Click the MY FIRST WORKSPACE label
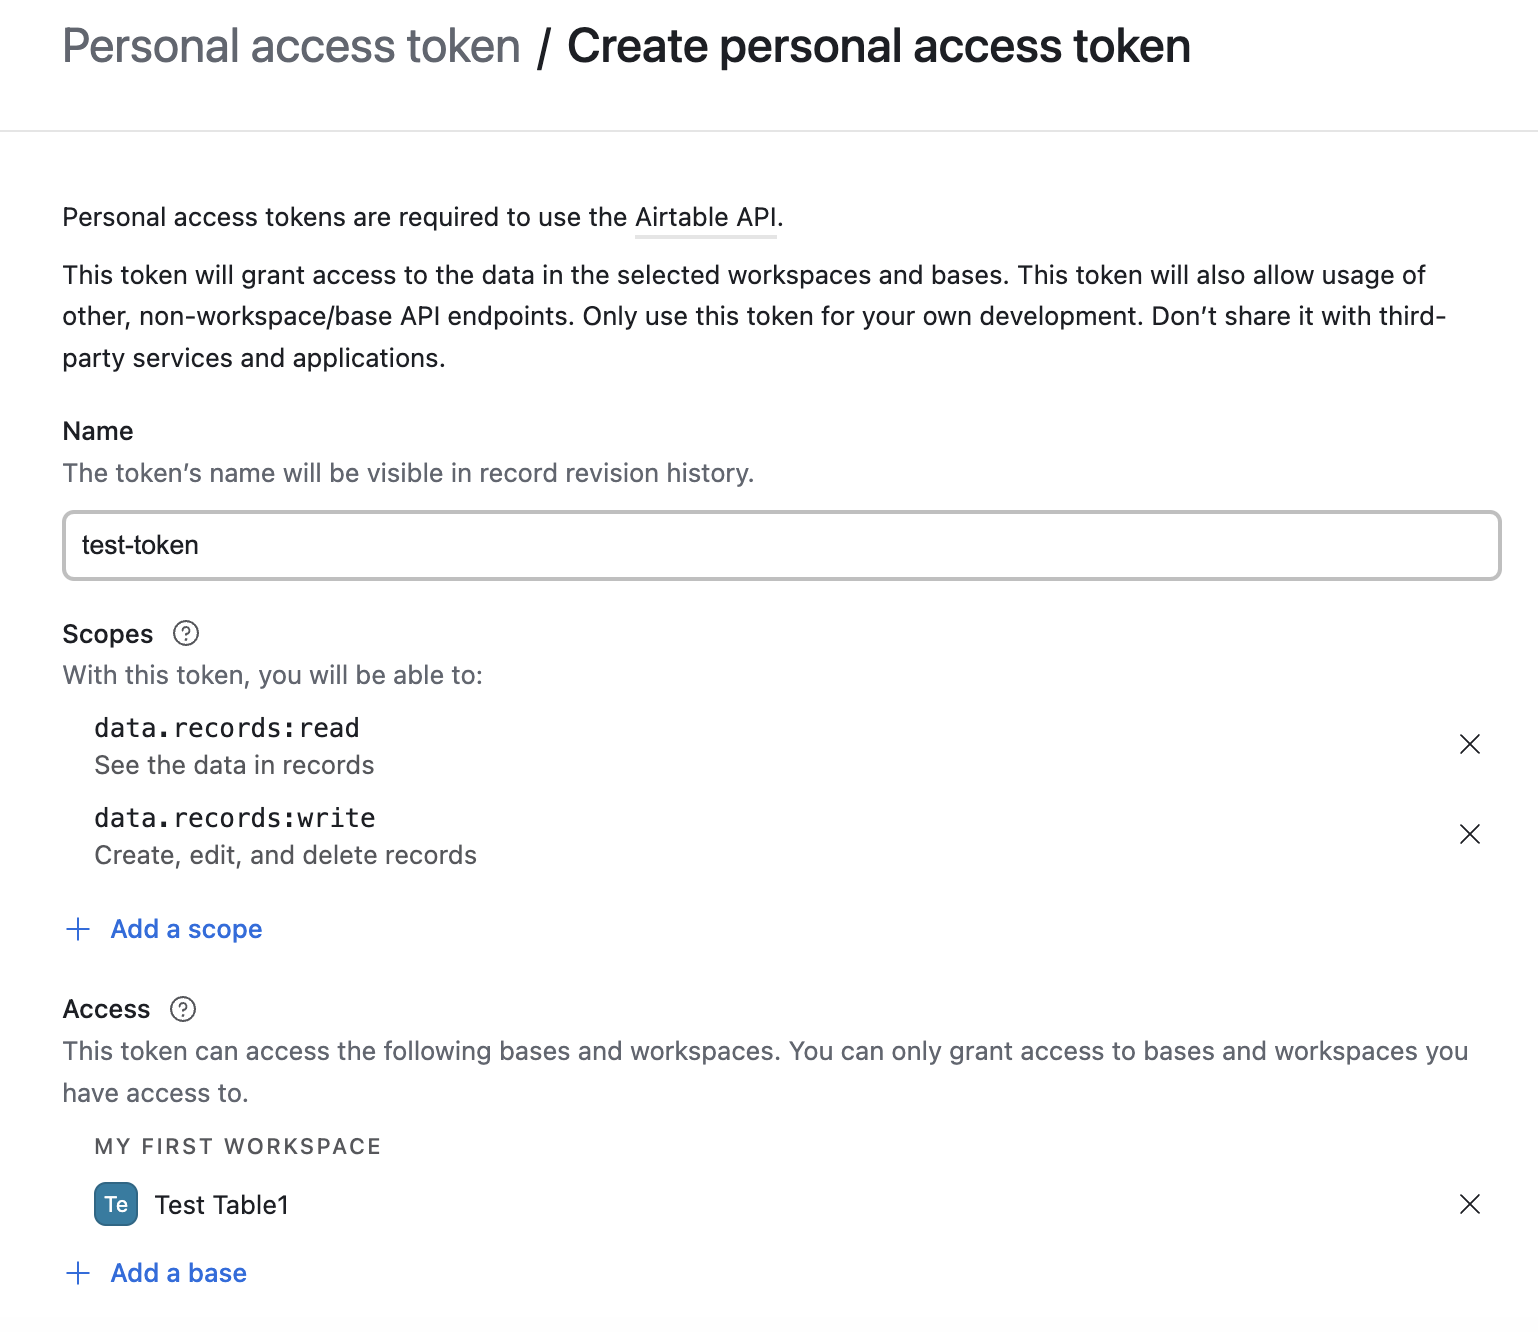The width and height of the screenshot is (1538, 1332). click(x=238, y=1146)
